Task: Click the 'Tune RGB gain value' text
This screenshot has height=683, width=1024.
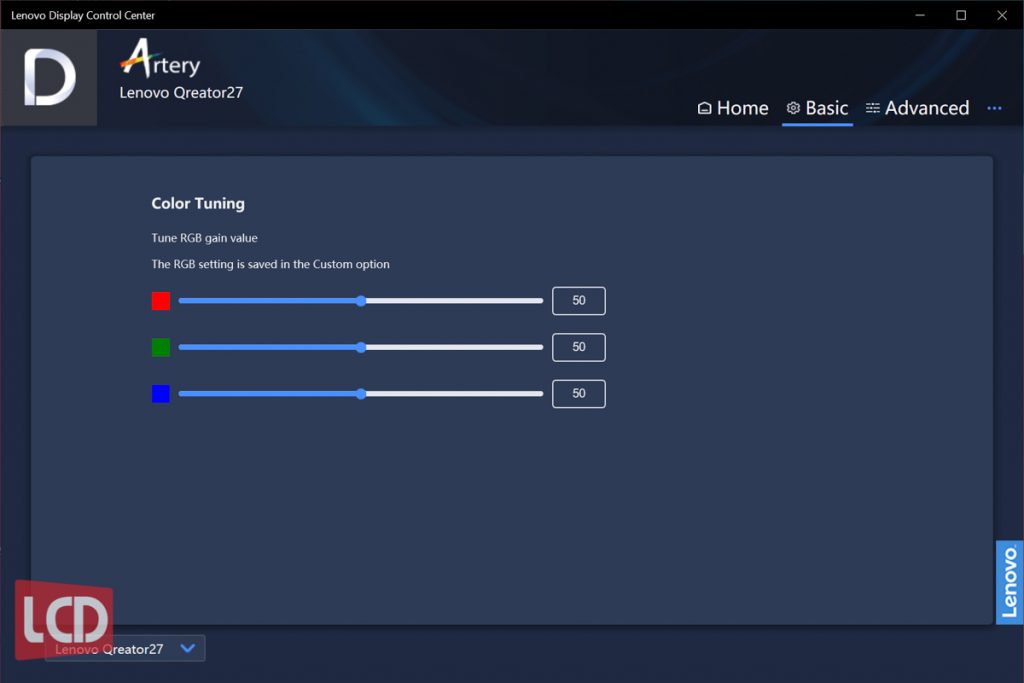Action: click(204, 238)
